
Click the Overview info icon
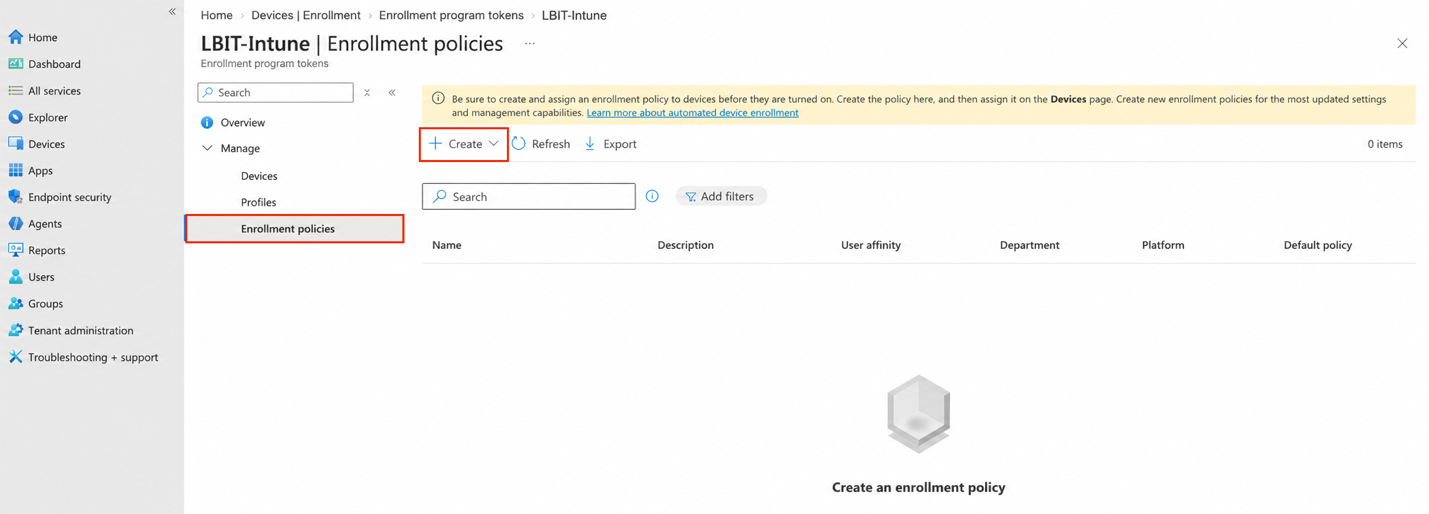(x=207, y=123)
